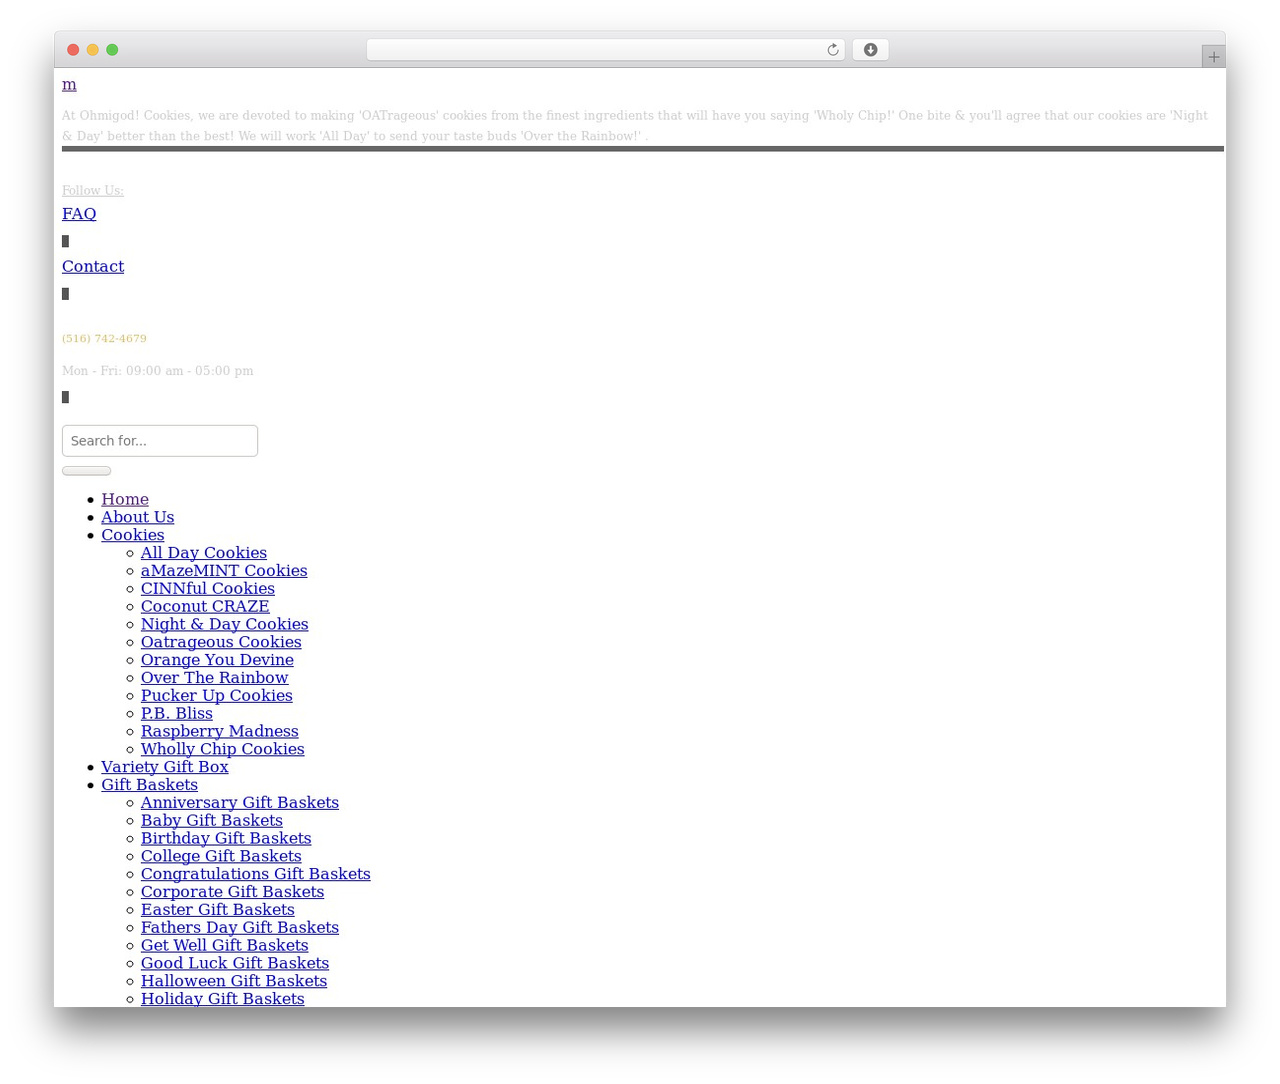Open the Gift Baskets menu item

[x=150, y=785]
